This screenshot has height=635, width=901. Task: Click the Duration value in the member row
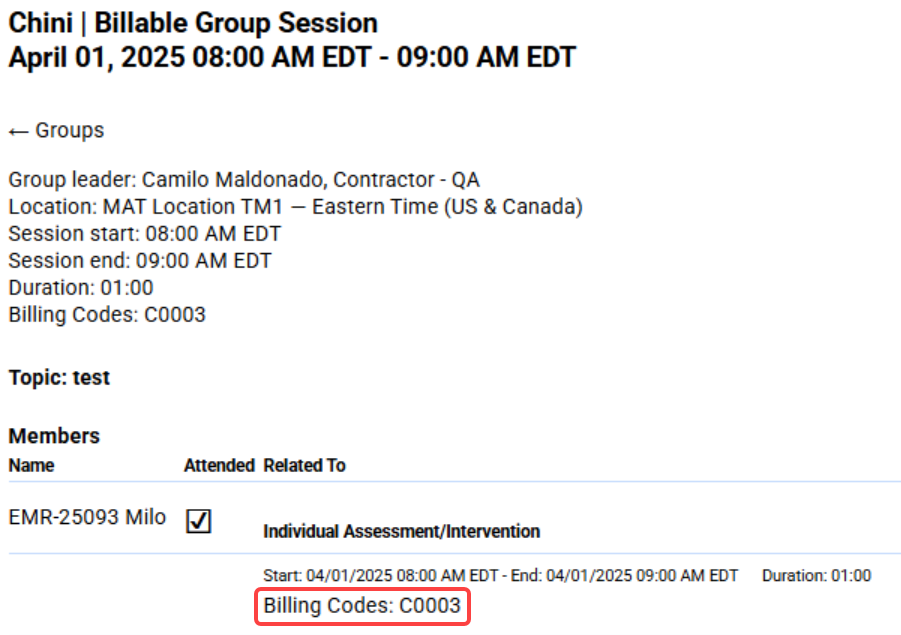[x=816, y=575]
